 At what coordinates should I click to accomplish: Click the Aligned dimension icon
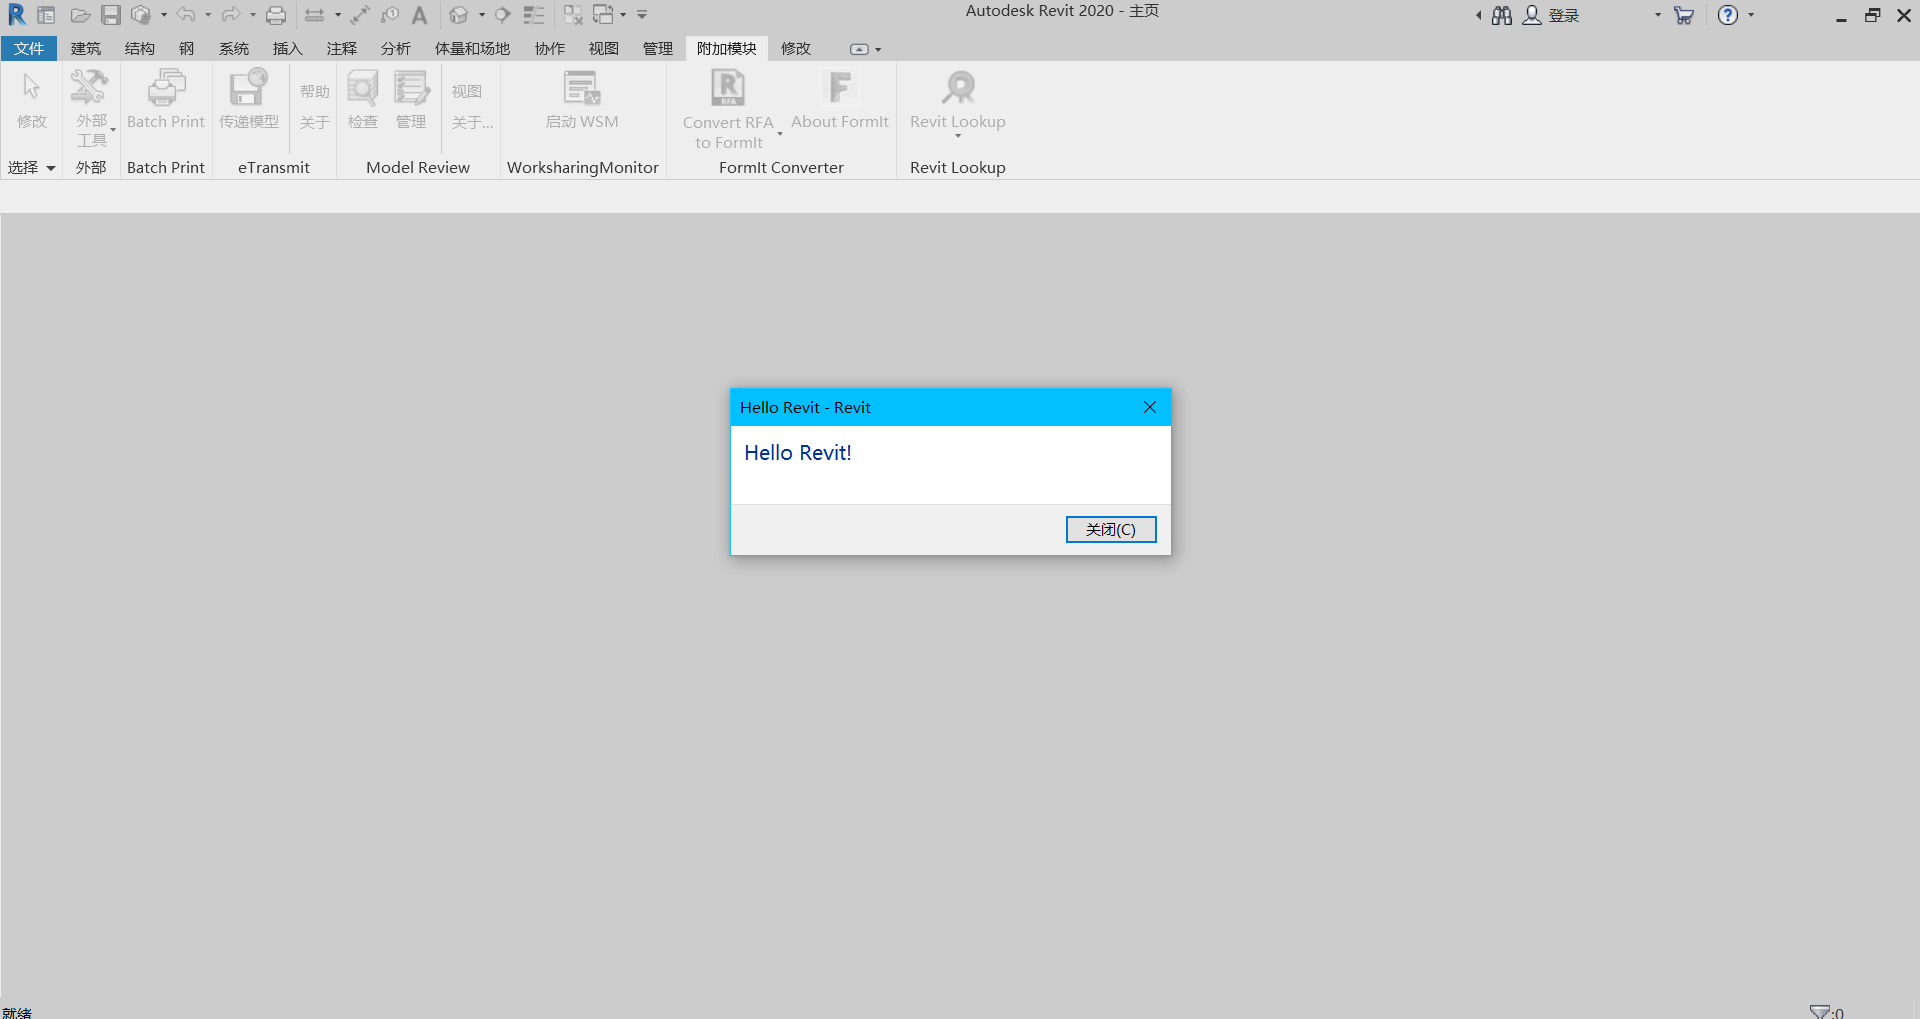pyautogui.click(x=360, y=15)
